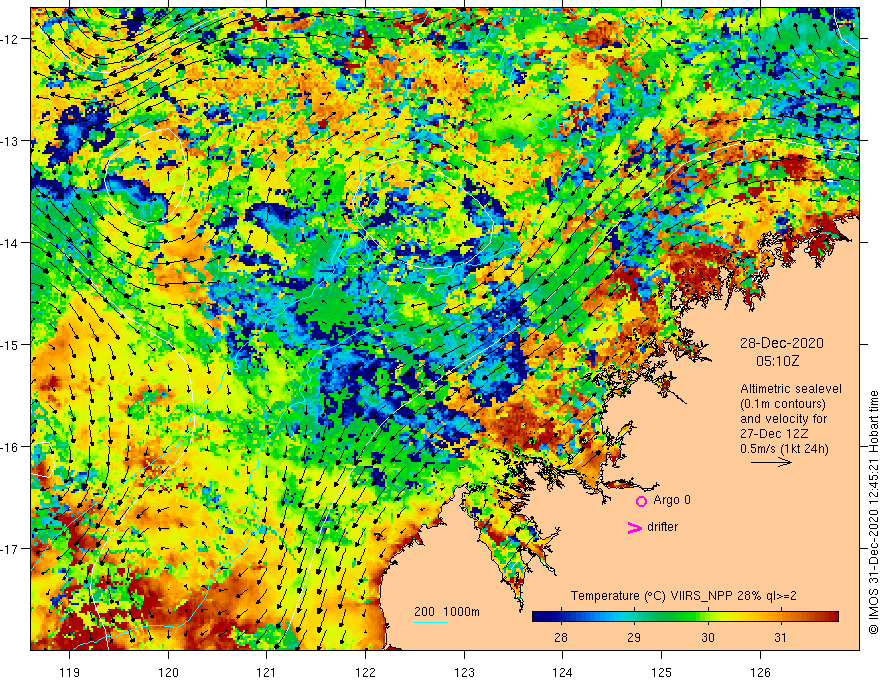Click the 'Temperature (°C) VIIRS_NPP 28% ql>=2' caption
Image resolution: width=880 pixels, height=680 pixels.
pos(683,596)
